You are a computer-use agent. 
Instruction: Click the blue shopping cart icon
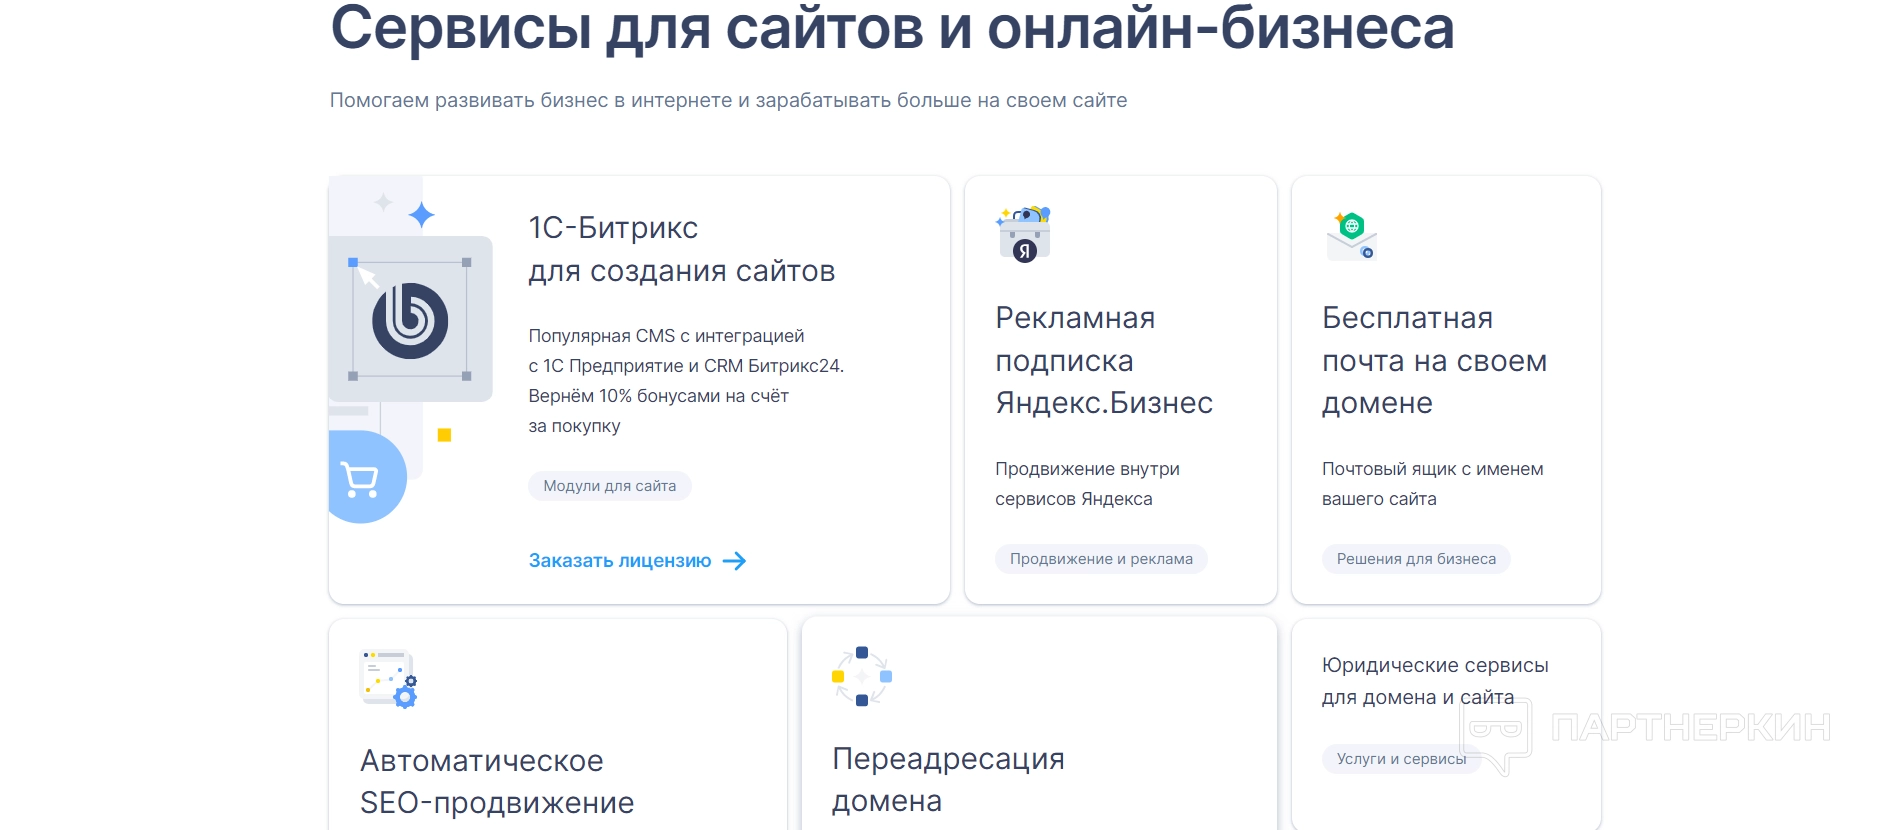(361, 478)
